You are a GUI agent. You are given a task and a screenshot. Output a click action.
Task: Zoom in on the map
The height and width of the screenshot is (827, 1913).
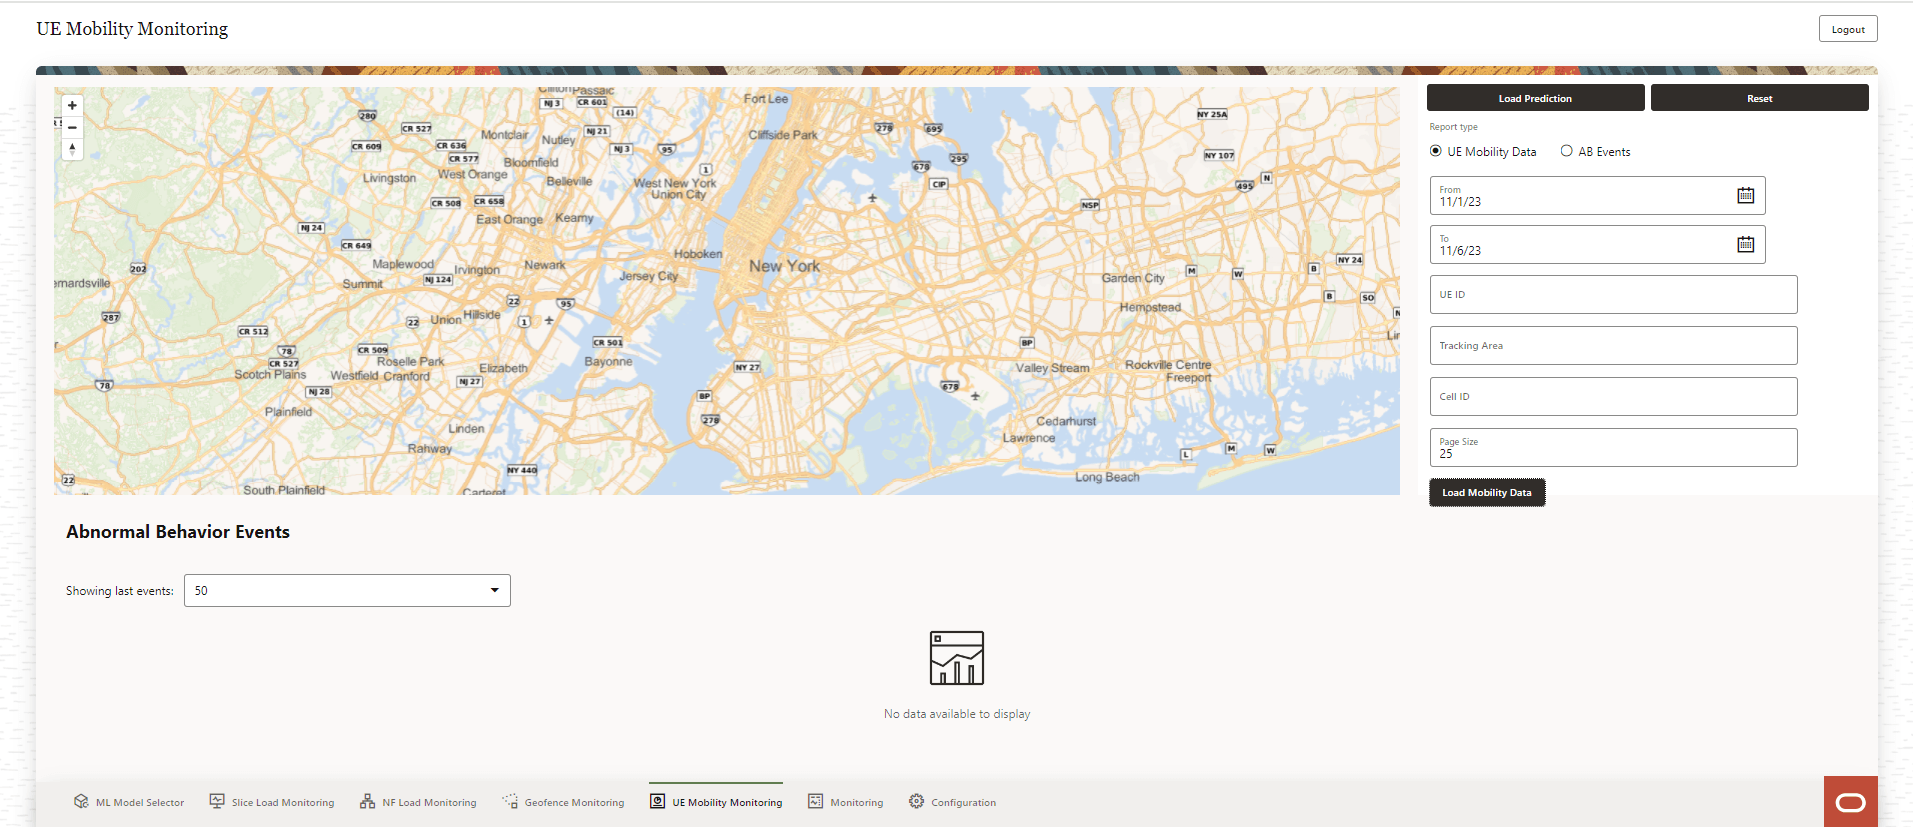coord(72,106)
